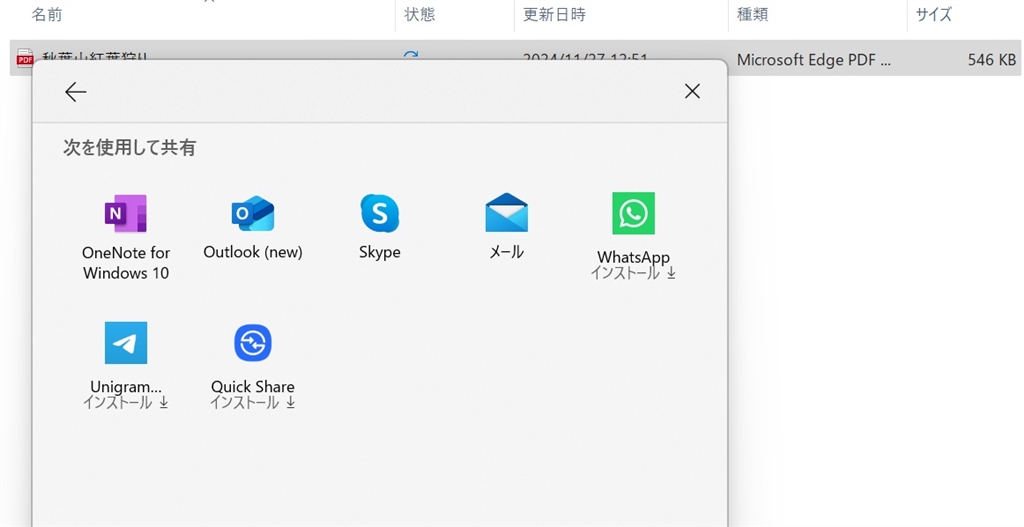
Task: Sort files by 名前 column
Action: click(x=47, y=14)
